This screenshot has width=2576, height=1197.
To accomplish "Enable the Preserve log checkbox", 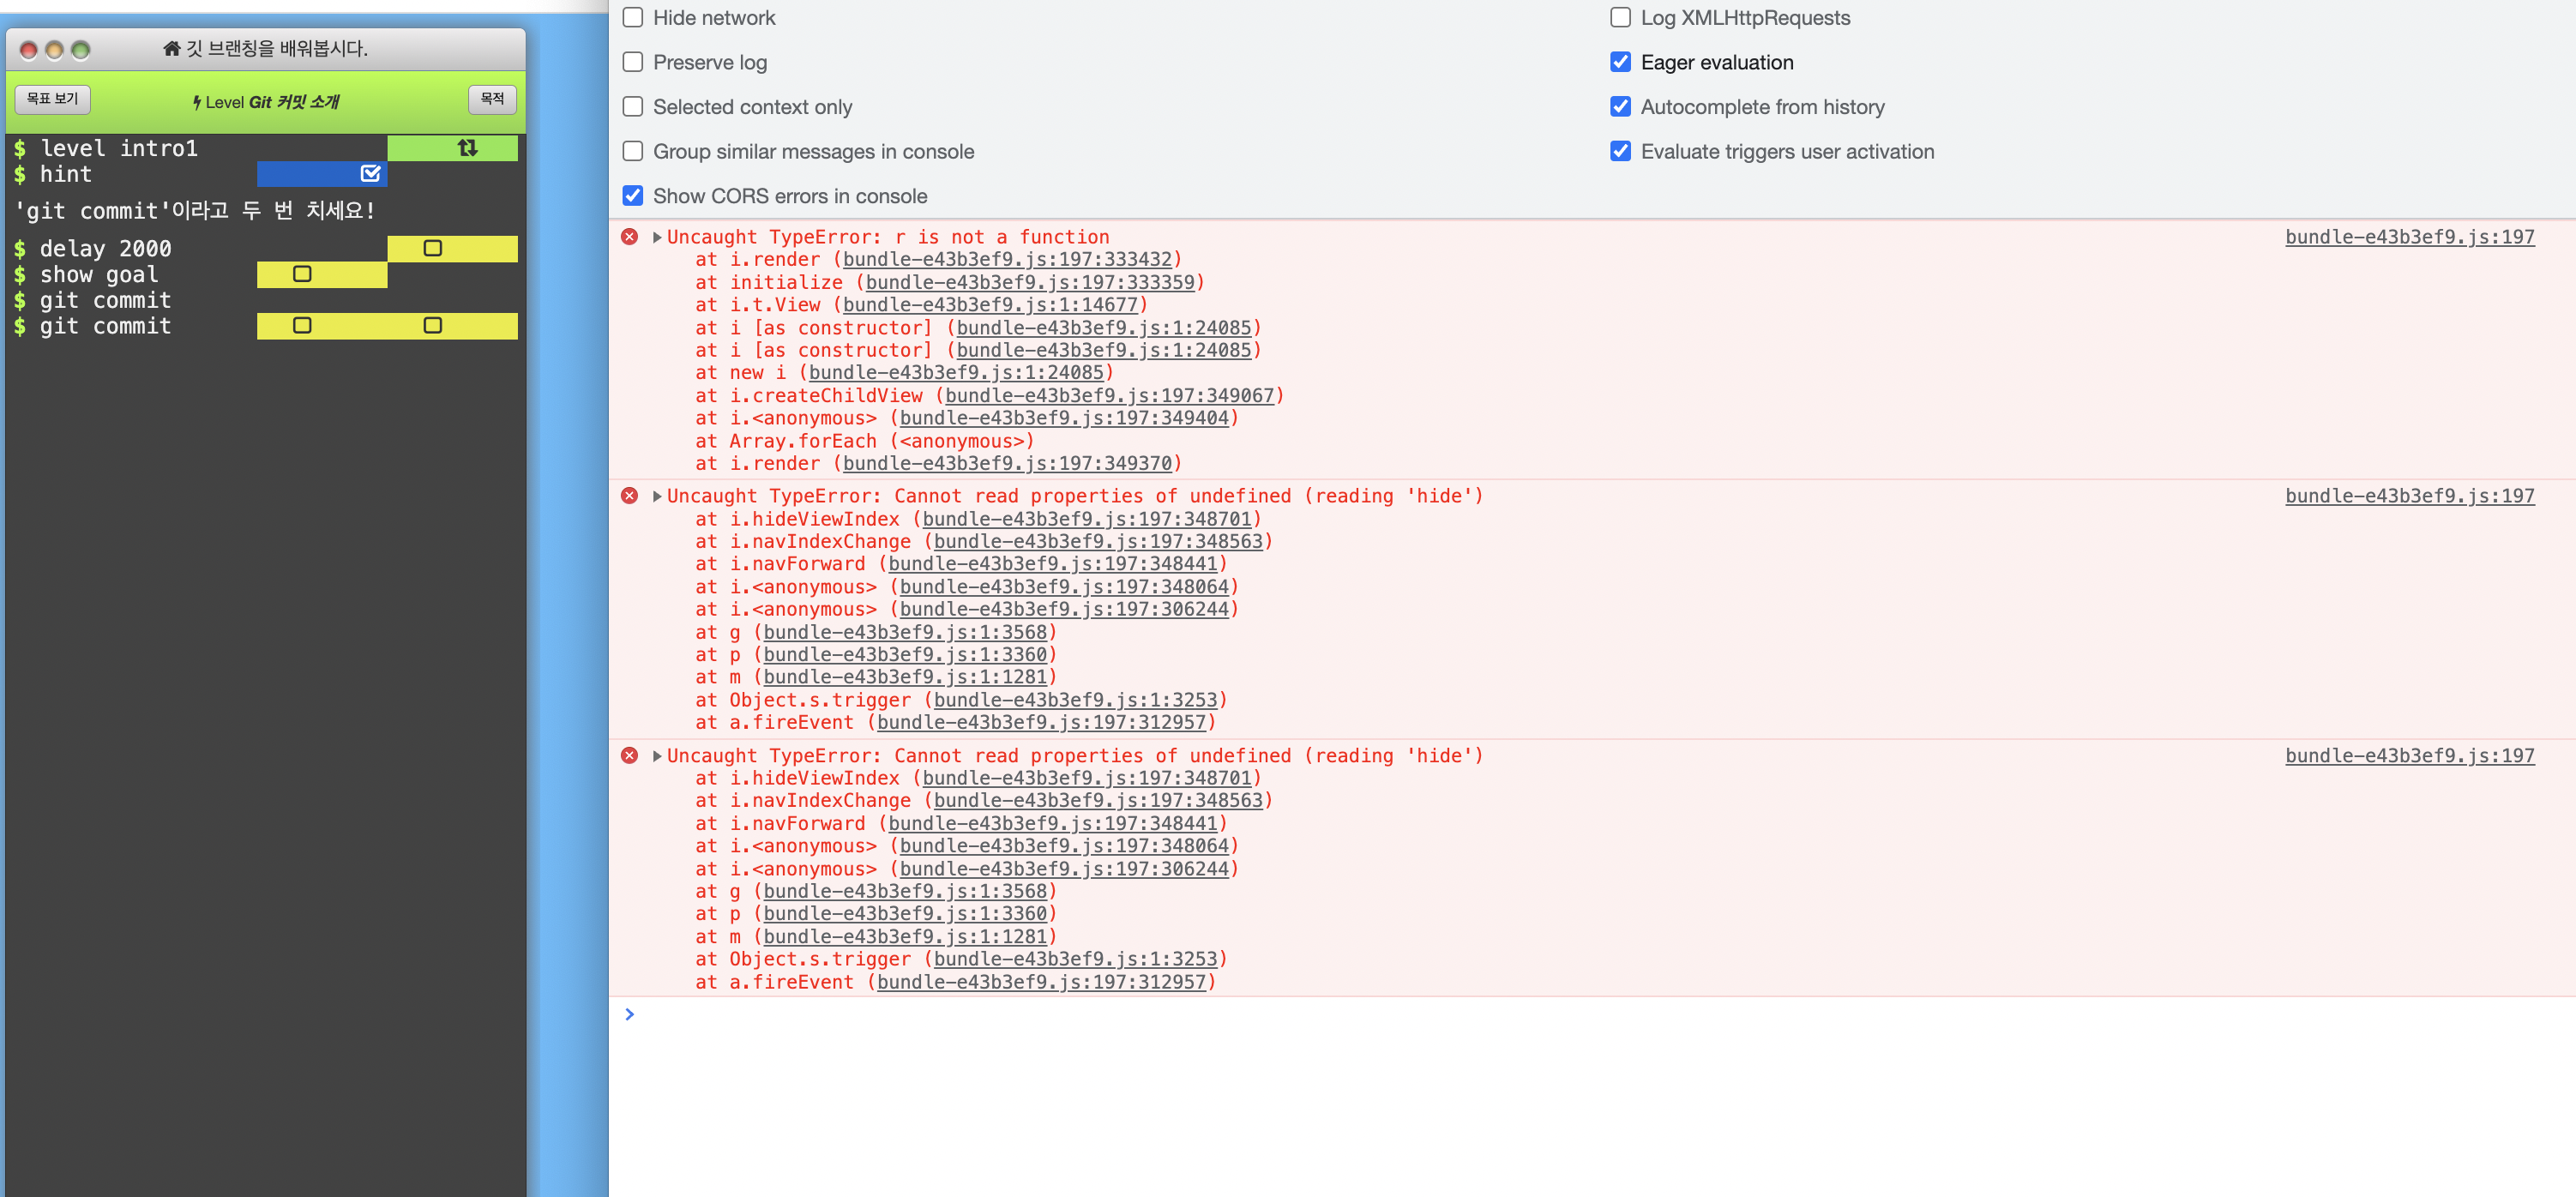I will coord(632,62).
